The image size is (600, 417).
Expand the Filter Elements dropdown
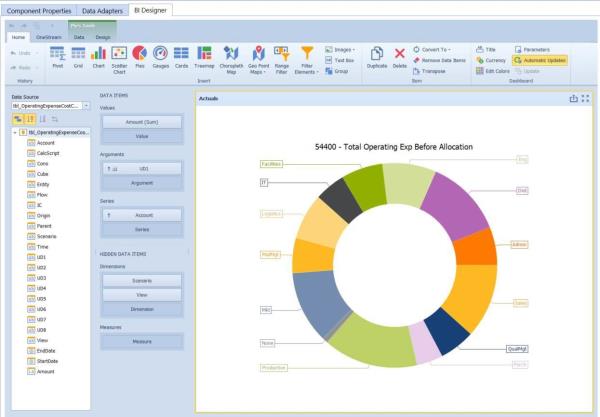point(307,58)
